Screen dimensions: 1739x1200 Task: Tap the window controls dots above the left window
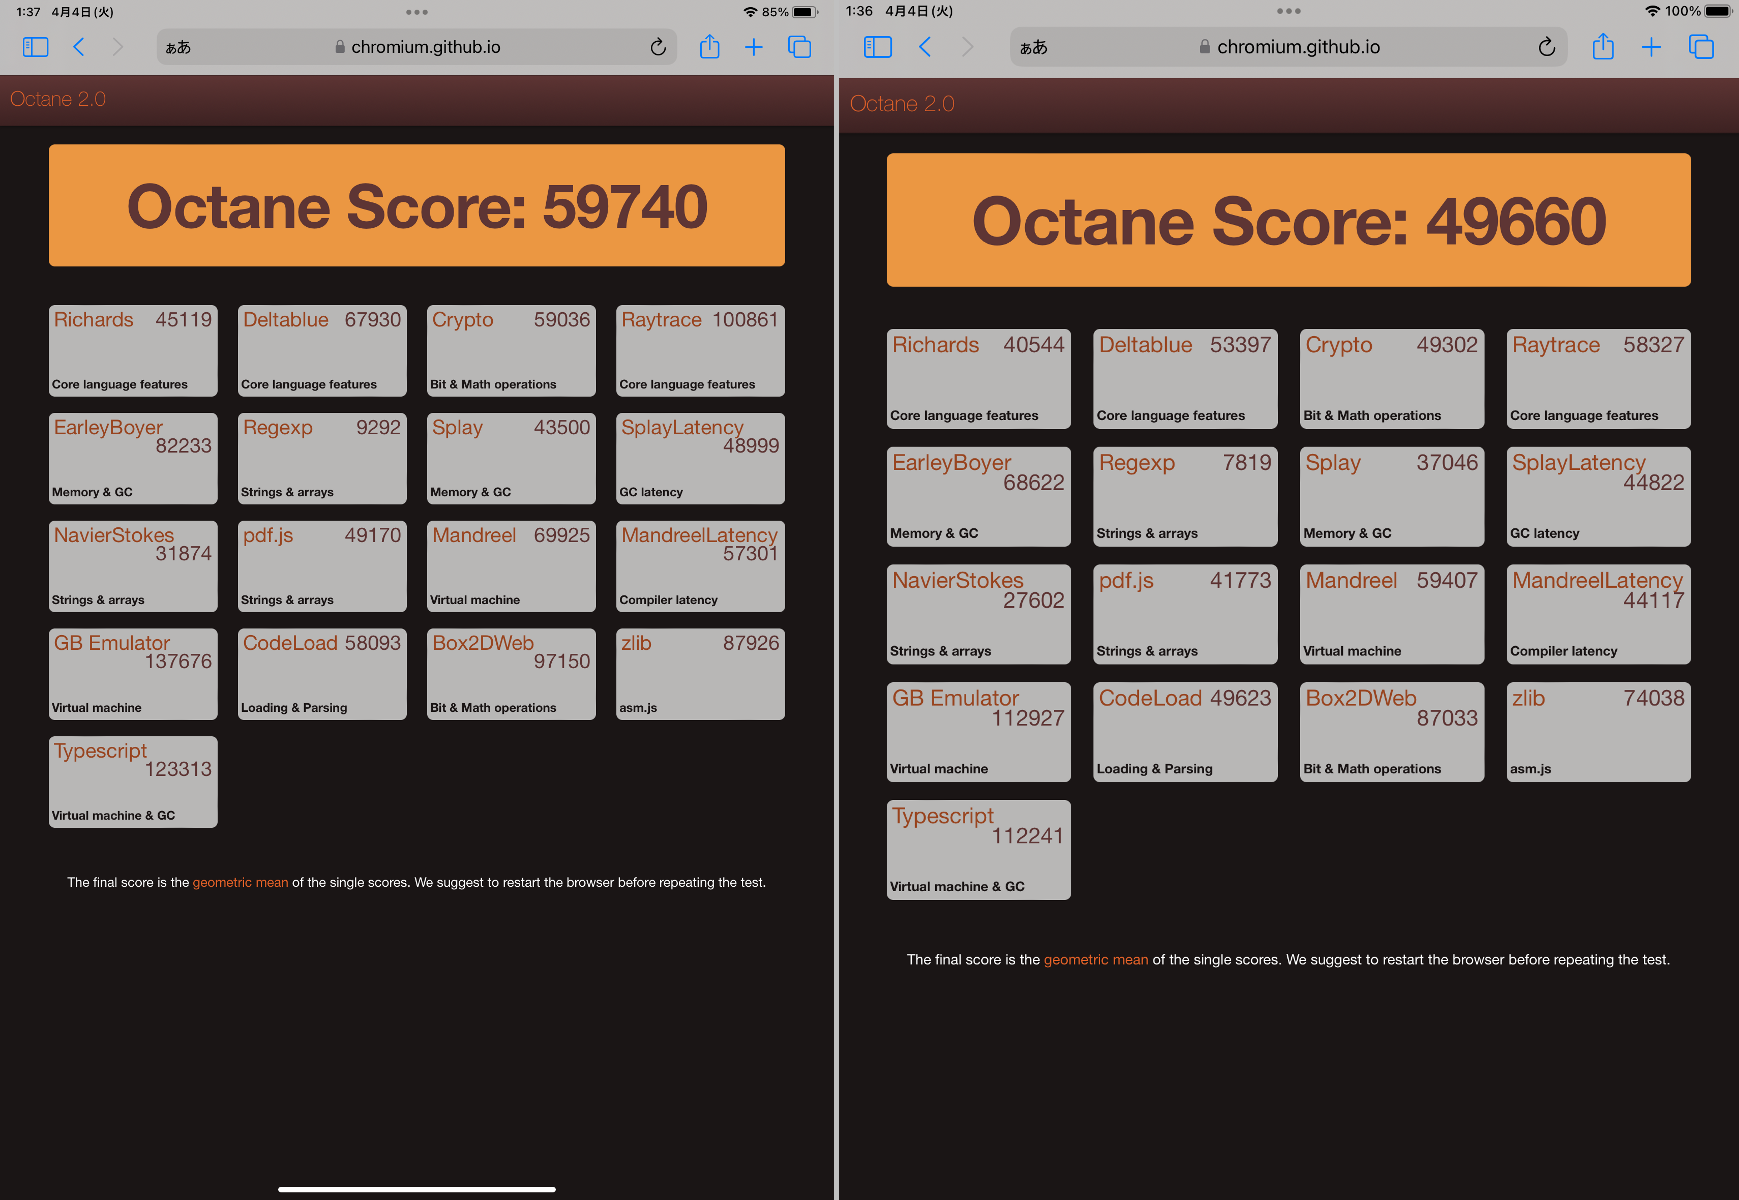(417, 12)
